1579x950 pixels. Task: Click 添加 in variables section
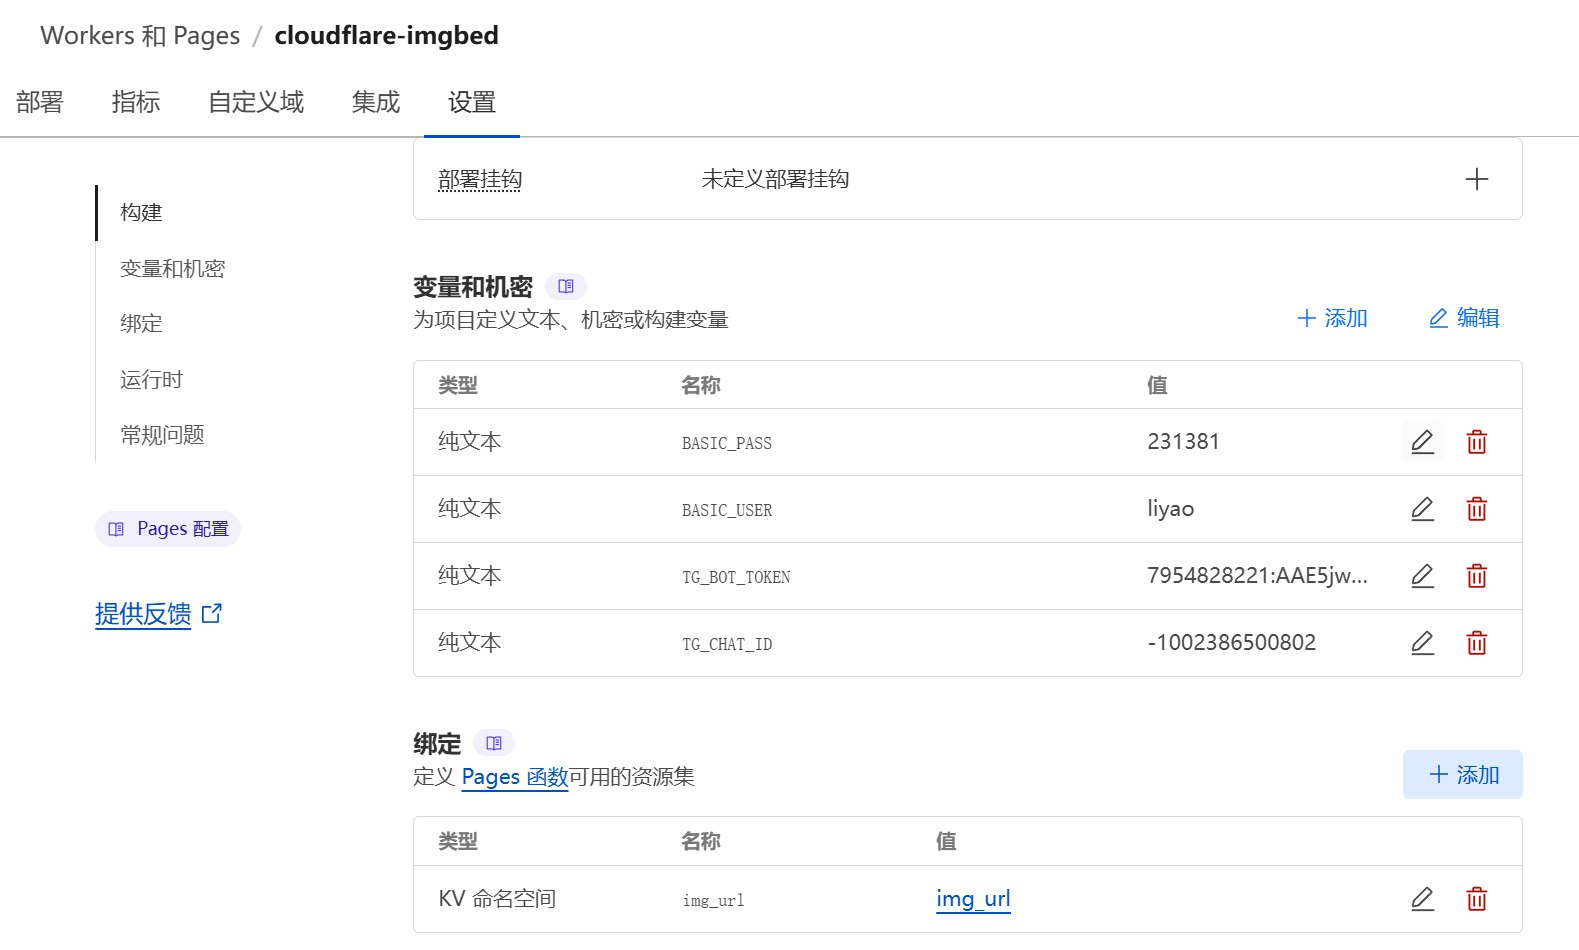coord(1332,318)
